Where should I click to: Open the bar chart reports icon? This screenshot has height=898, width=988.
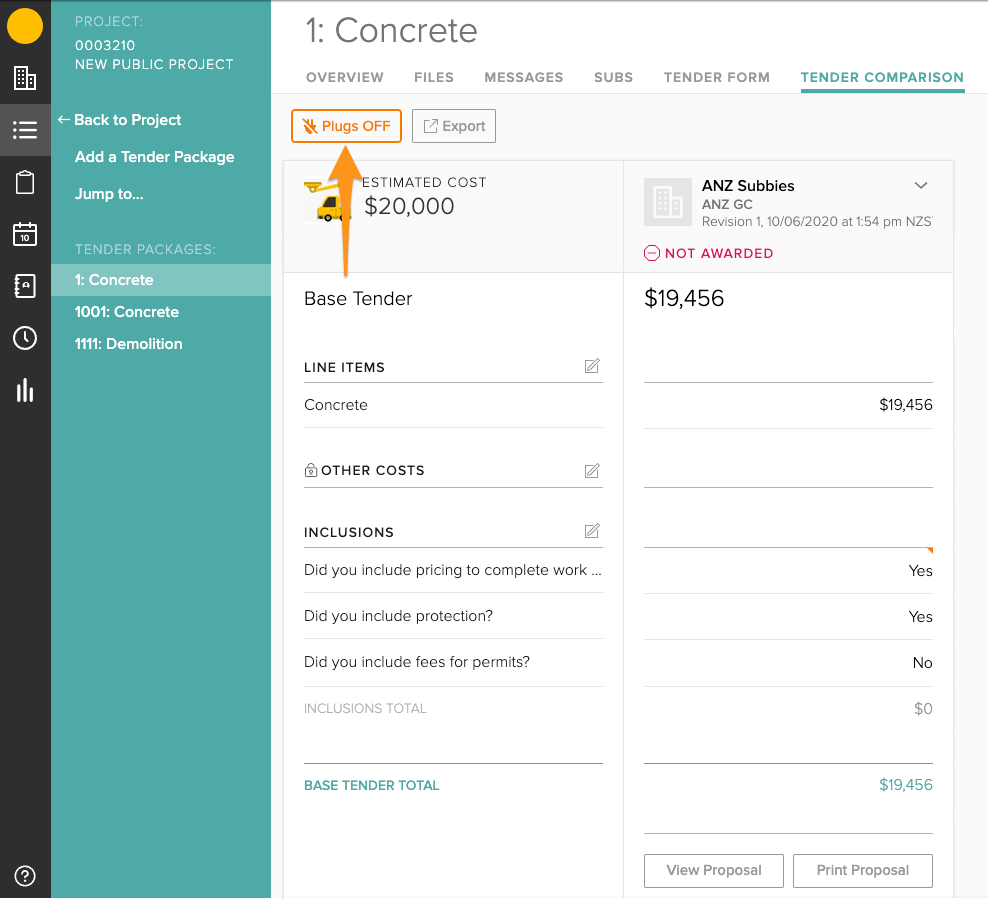(25, 391)
